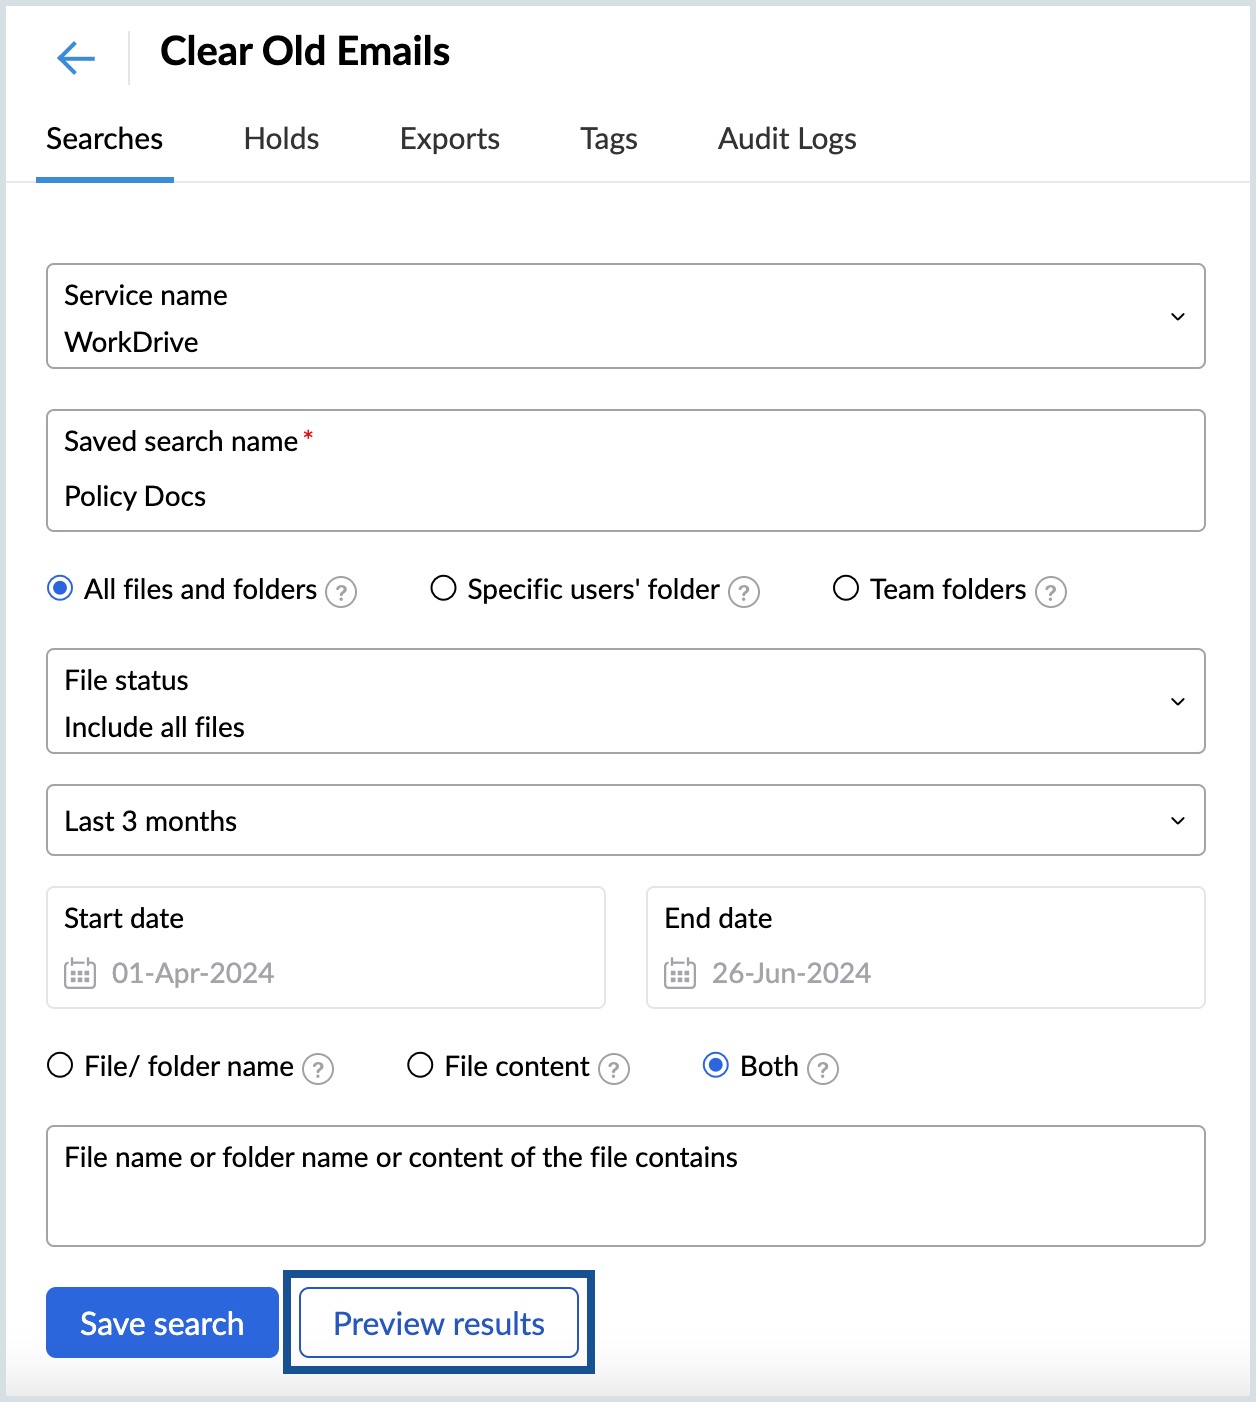Open the Last 3 months date range dropdown
The width and height of the screenshot is (1256, 1402).
626,820
